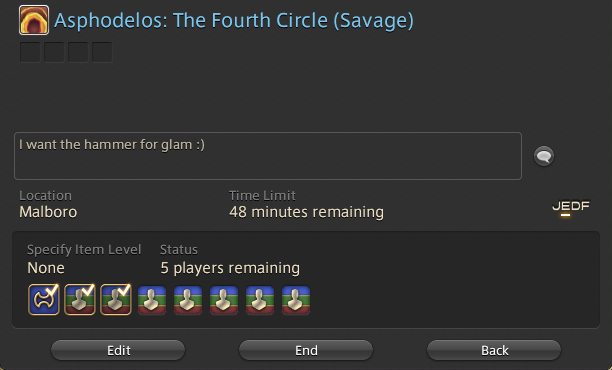Click the second filled party slot
The height and width of the screenshot is (370, 612).
coord(80,299)
